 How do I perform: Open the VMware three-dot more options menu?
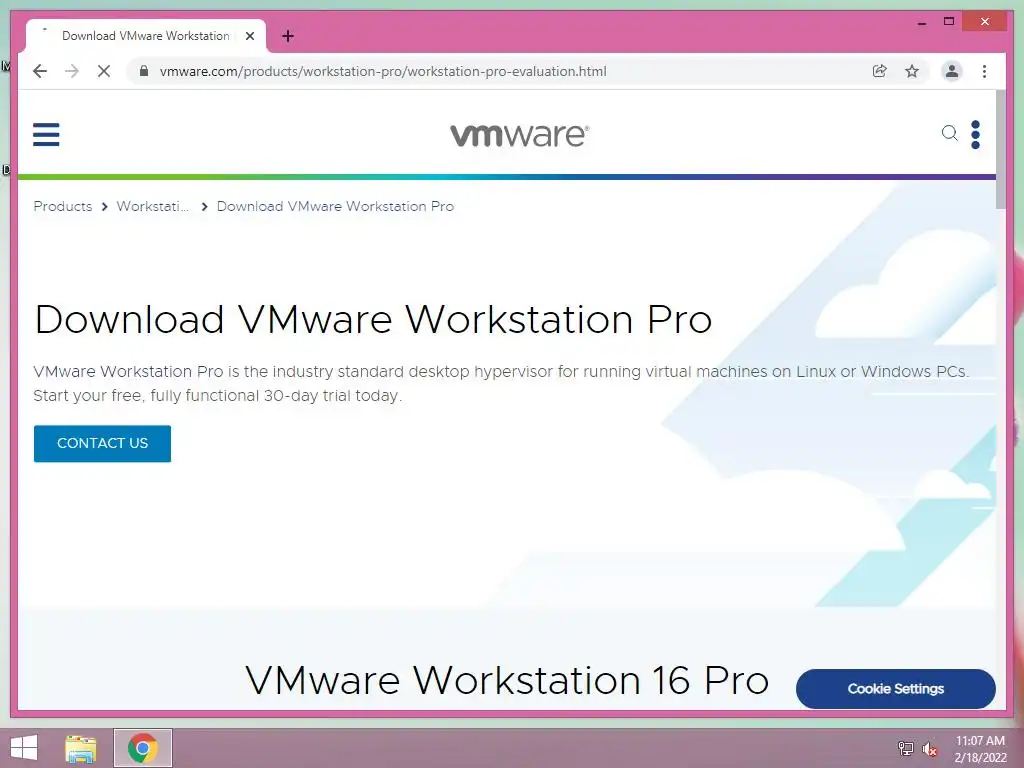(x=975, y=135)
